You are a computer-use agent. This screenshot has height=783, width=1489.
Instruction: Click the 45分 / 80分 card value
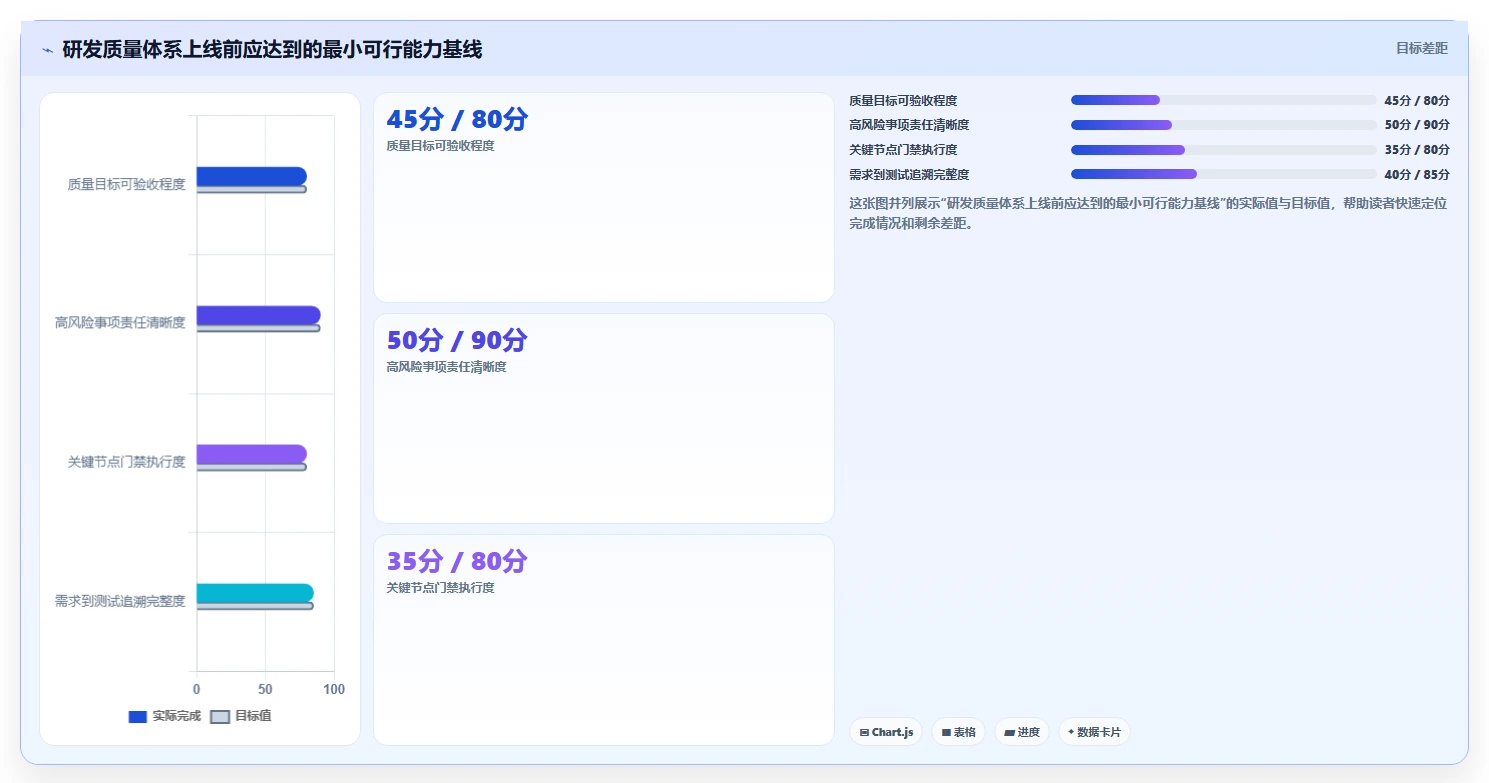[x=457, y=120]
